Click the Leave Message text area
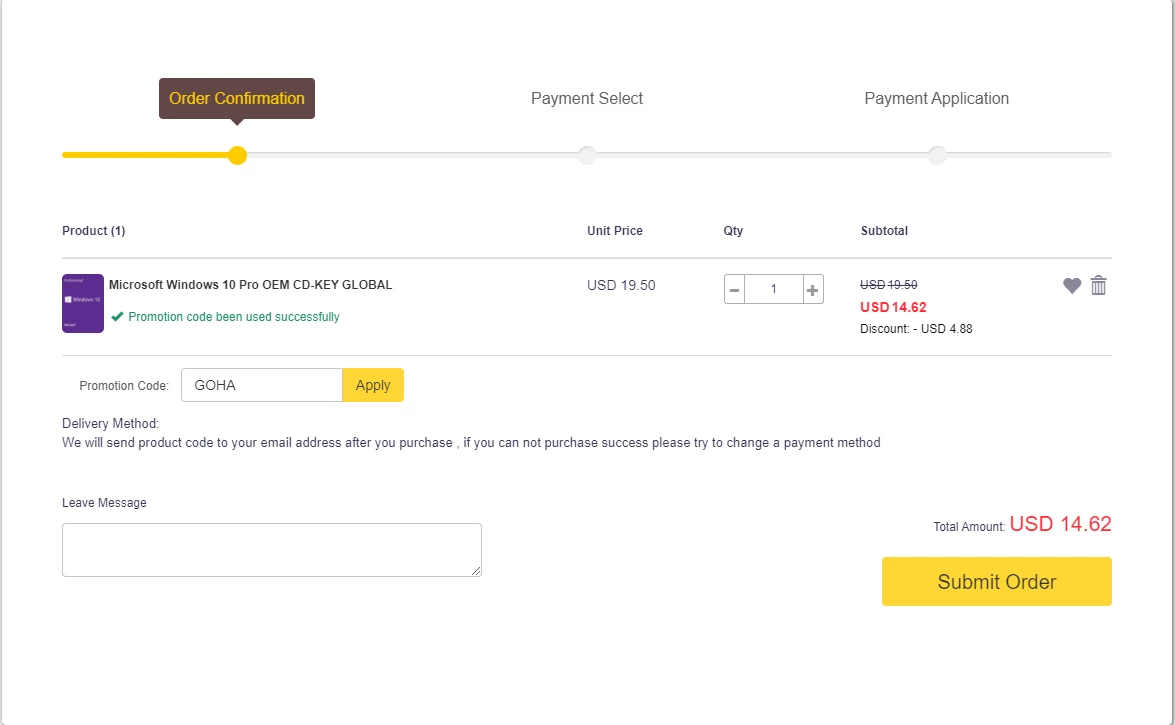Viewport: 1175px width, 725px height. click(x=271, y=550)
